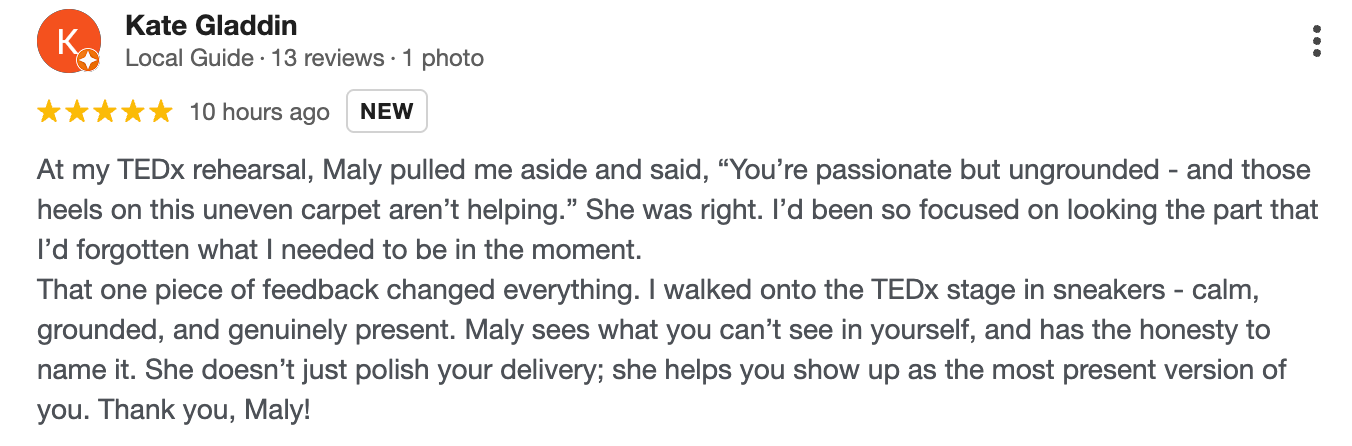Click the fourth yellow rating star
Image resolution: width=1352 pixels, height=446 pixels.
click(133, 112)
